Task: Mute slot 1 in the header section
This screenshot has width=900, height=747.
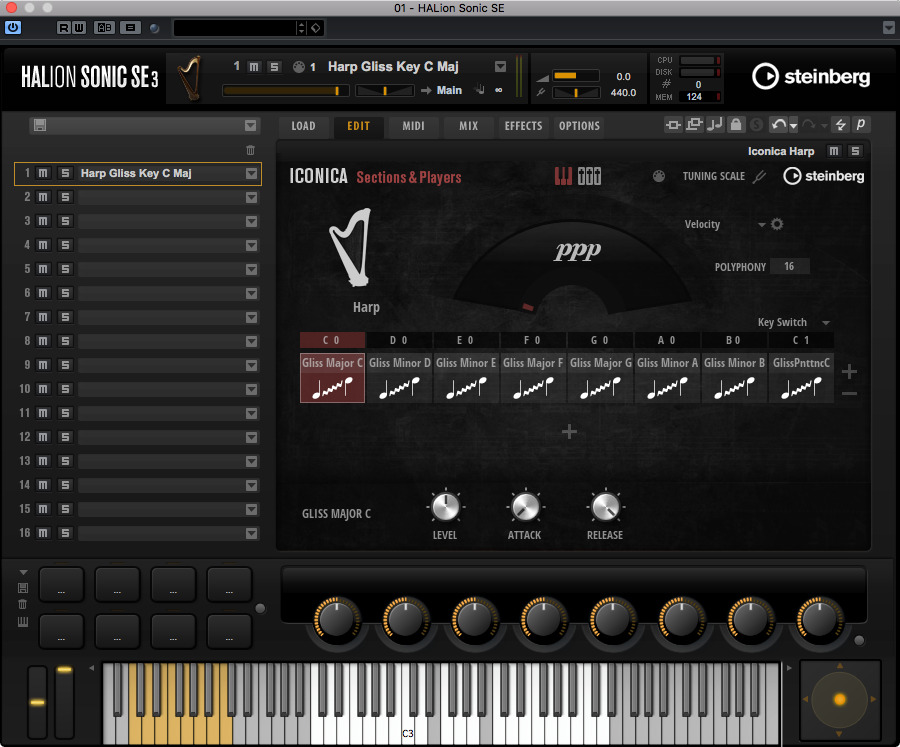Action: click(x=254, y=67)
